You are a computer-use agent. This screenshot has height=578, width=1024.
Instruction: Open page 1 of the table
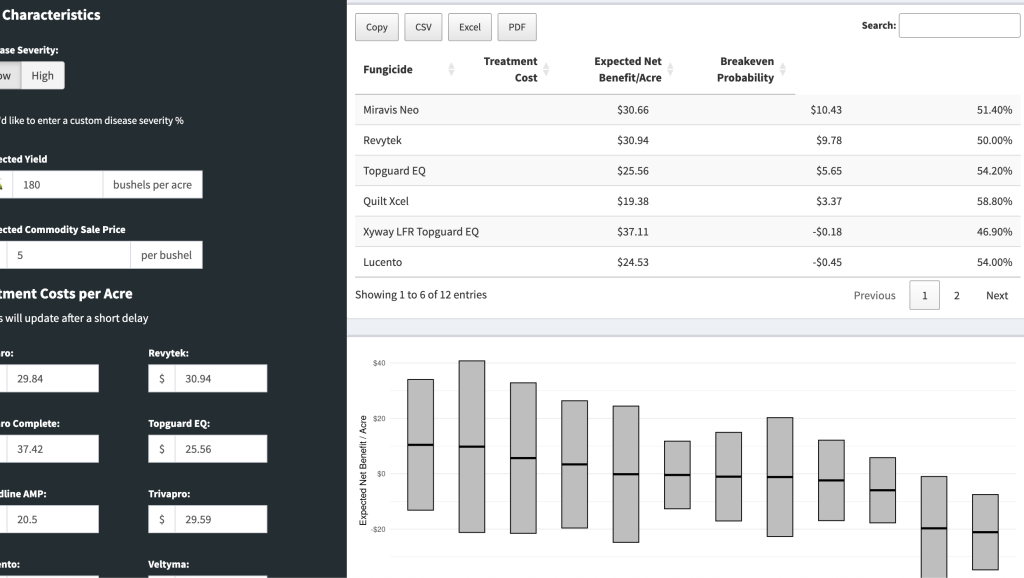pos(924,295)
